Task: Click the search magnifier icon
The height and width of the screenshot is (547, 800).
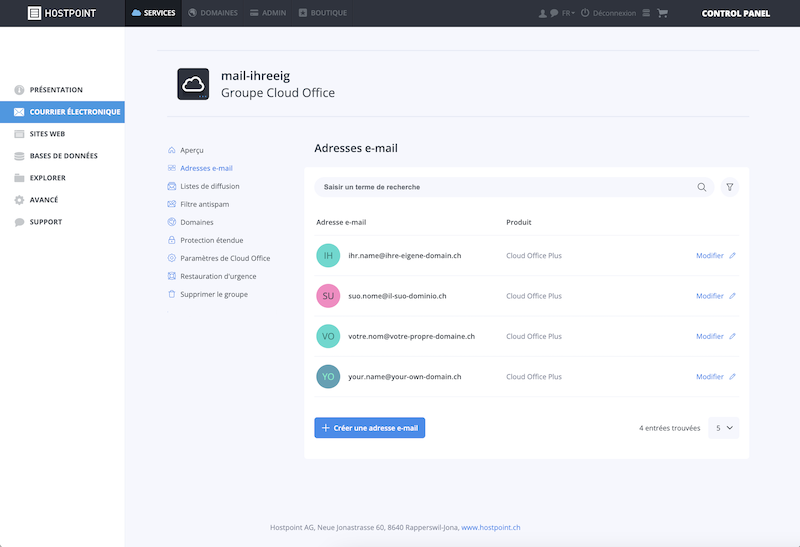Action: (x=702, y=187)
